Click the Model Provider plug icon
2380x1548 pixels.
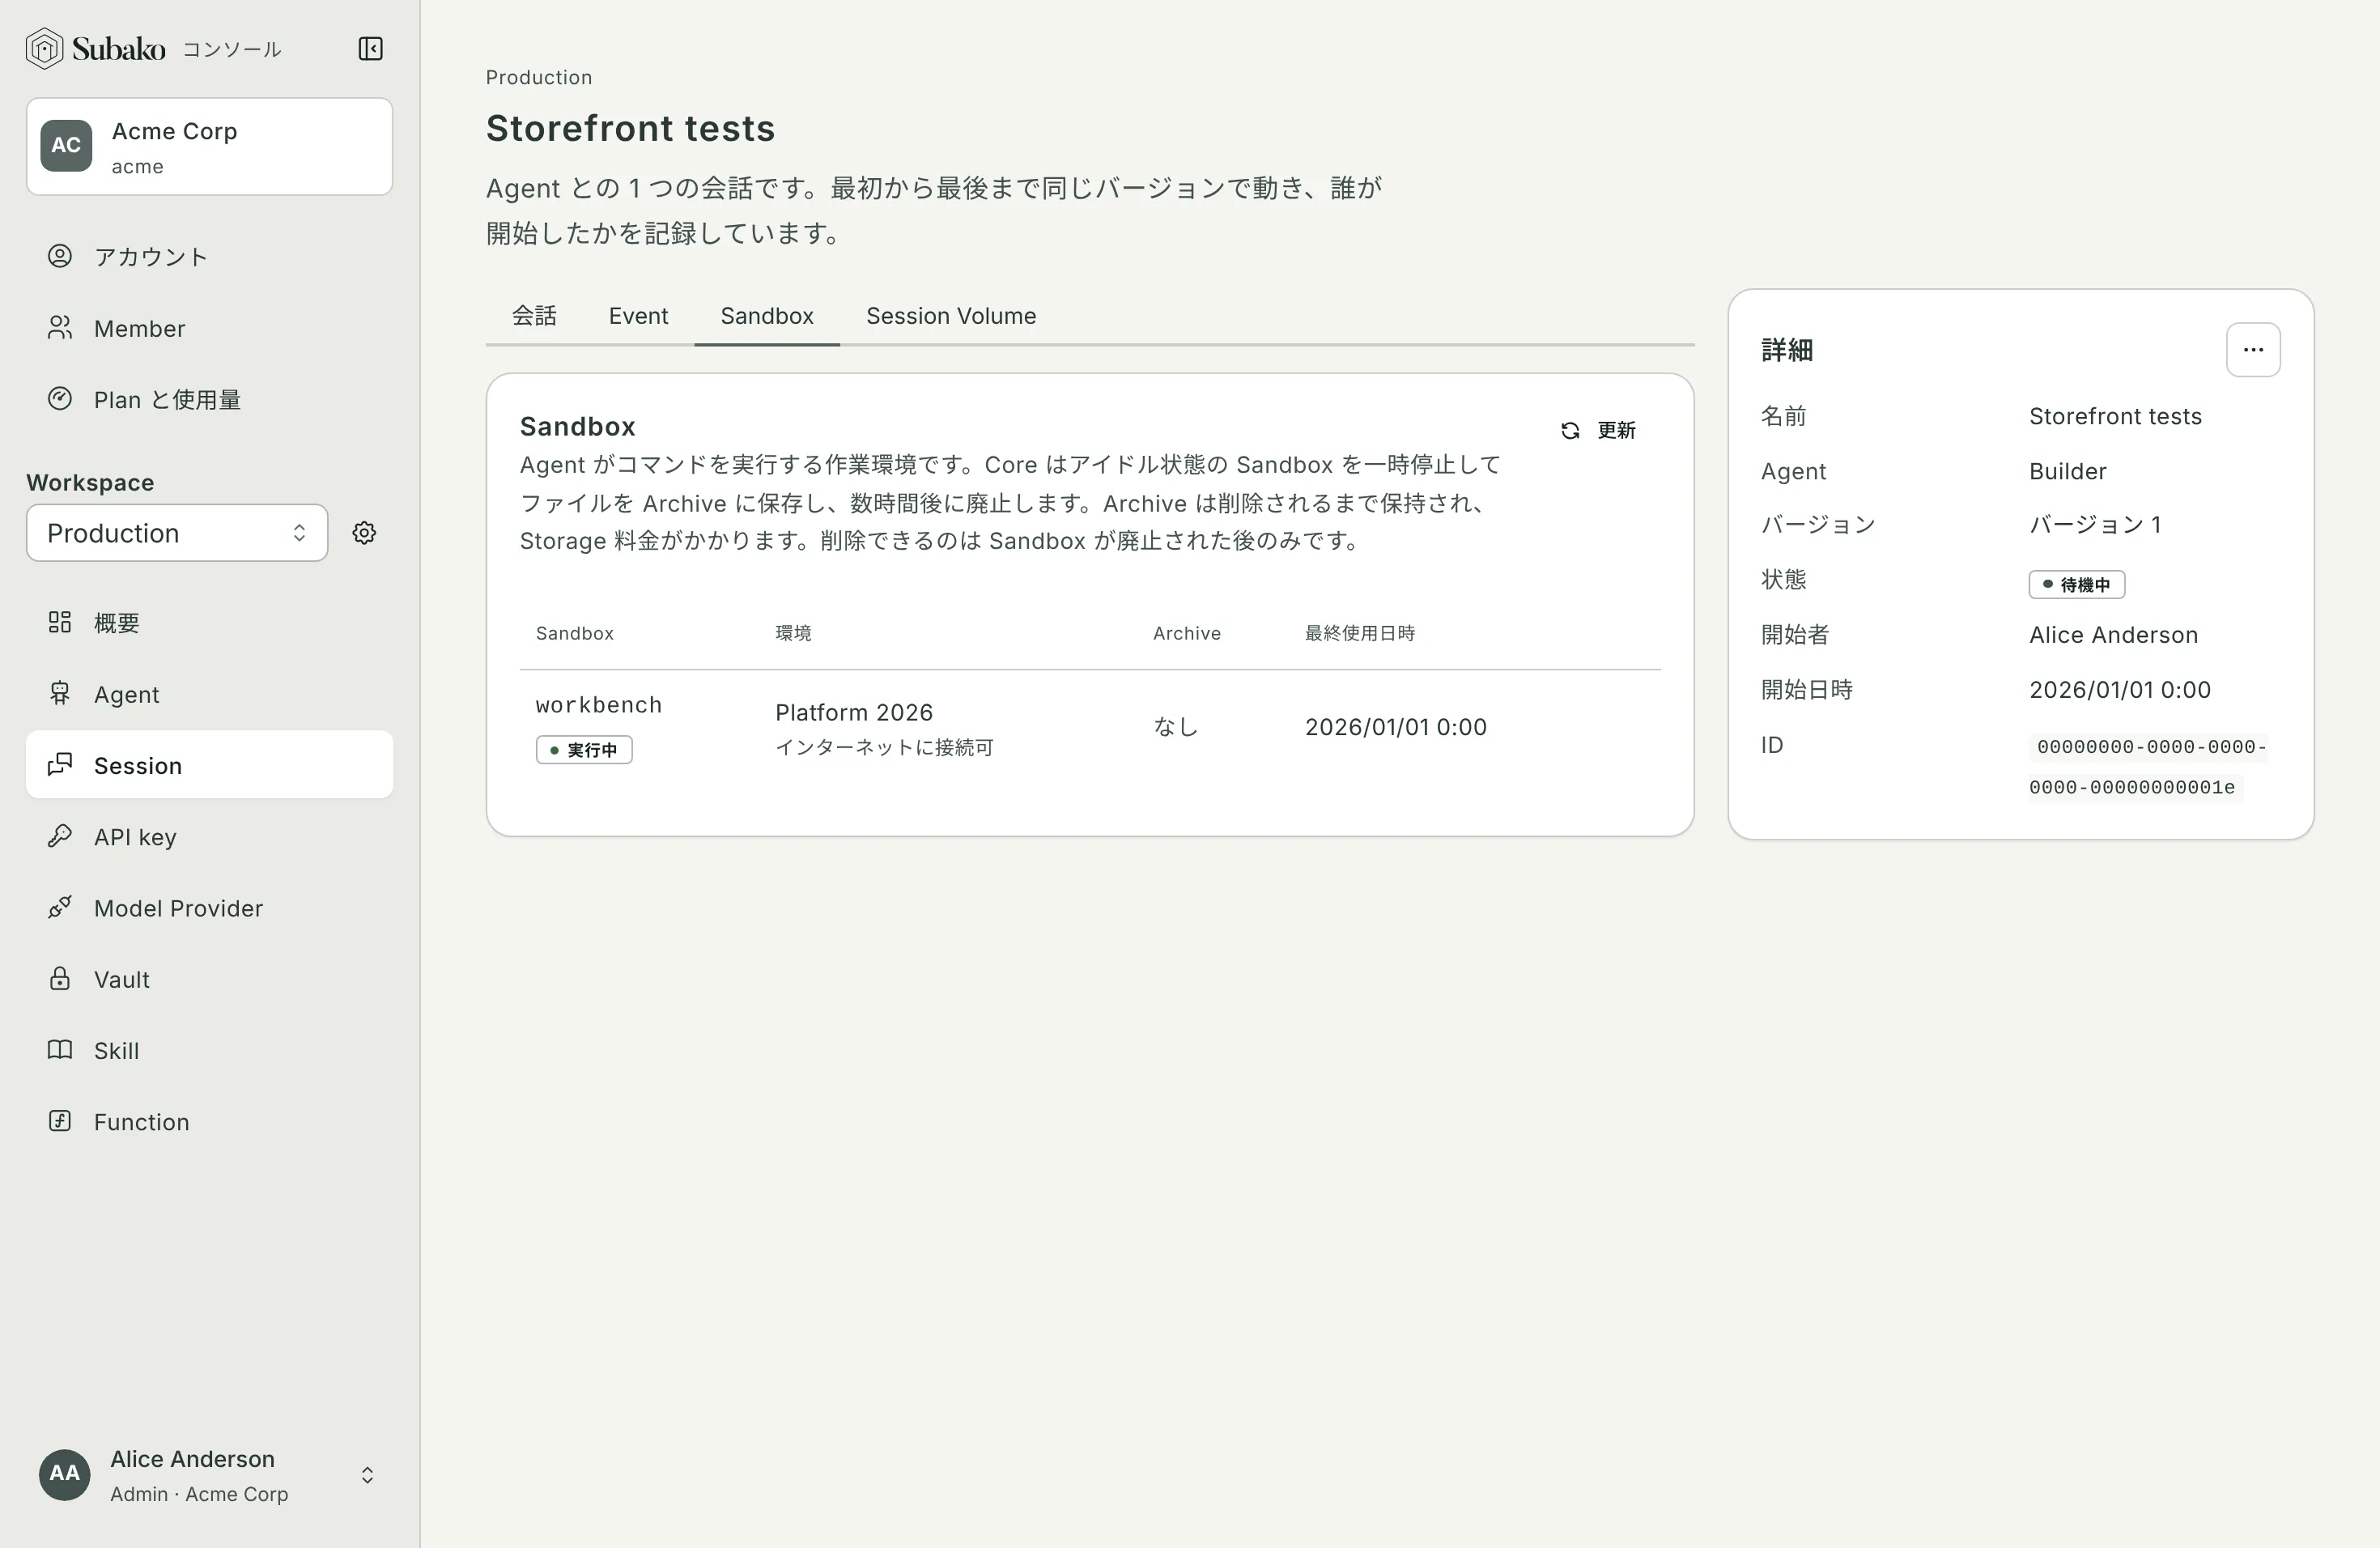60,907
